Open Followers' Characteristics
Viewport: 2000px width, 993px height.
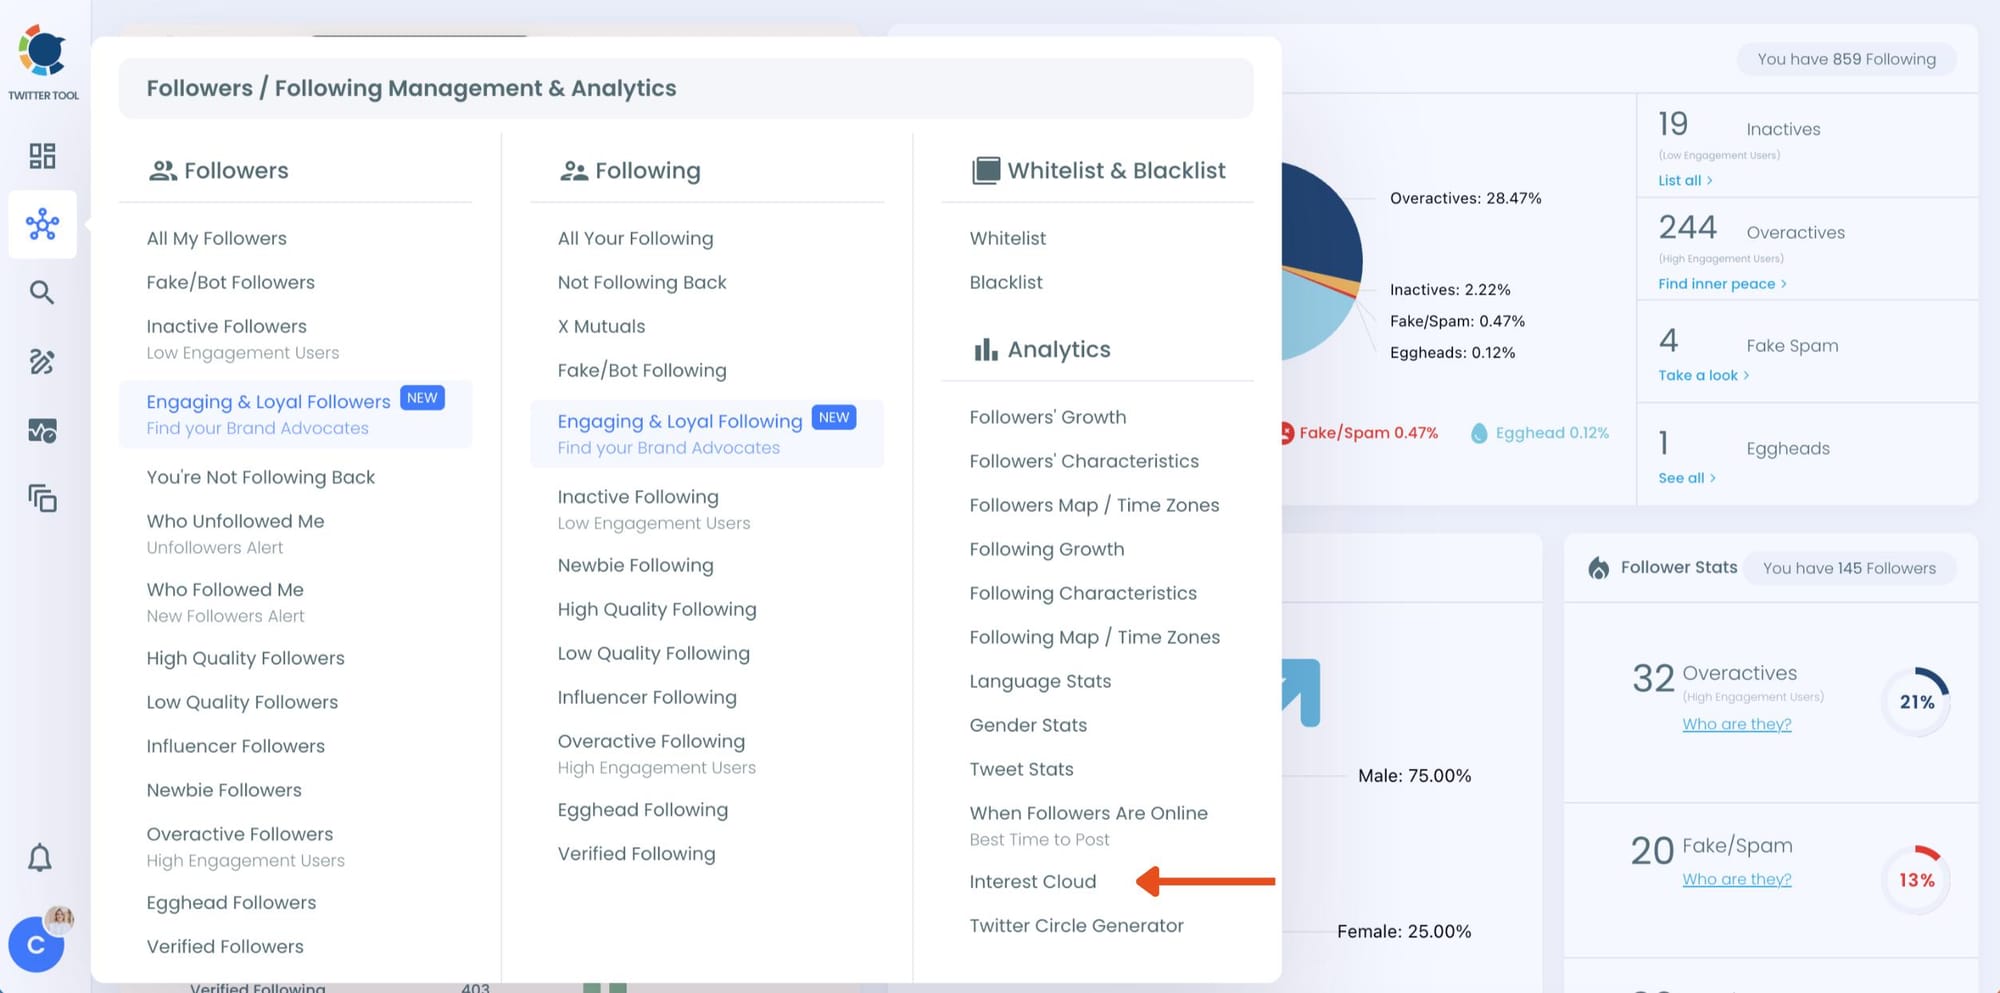click(x=1084, y=461)
